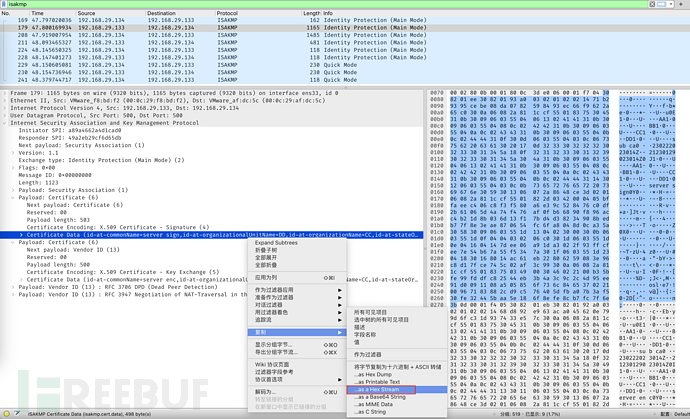Choose 解码为... menu entry
This screenshot has width=690, height=419.
[297, 392]
